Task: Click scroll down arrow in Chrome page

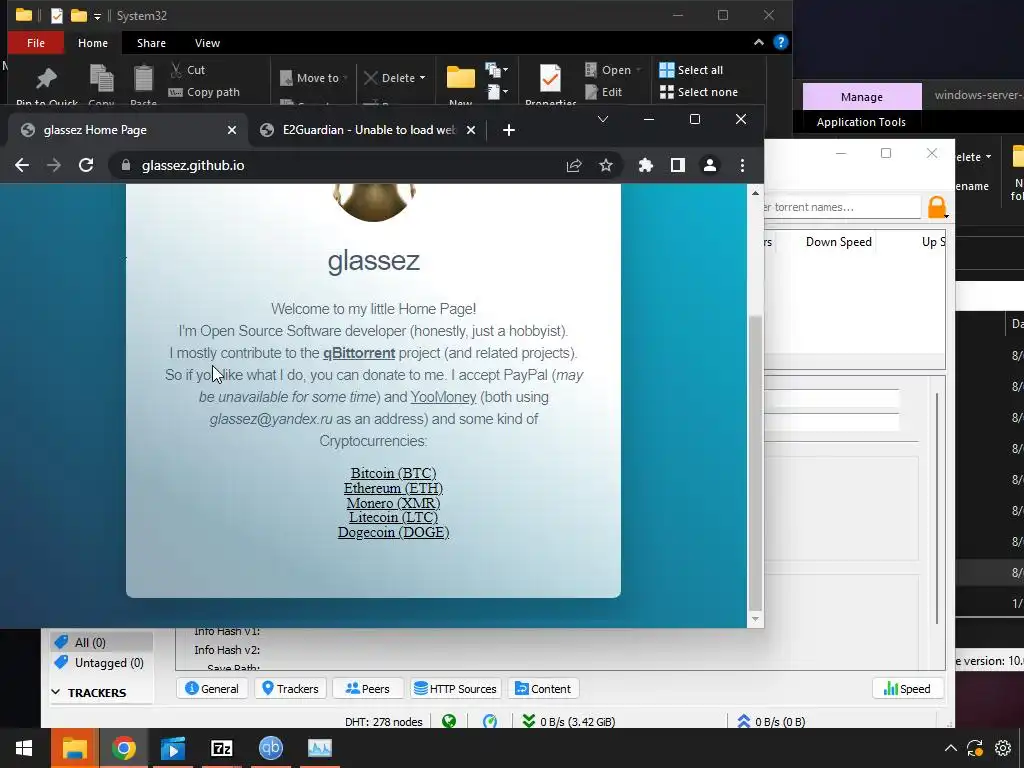Action: (755, 619)
